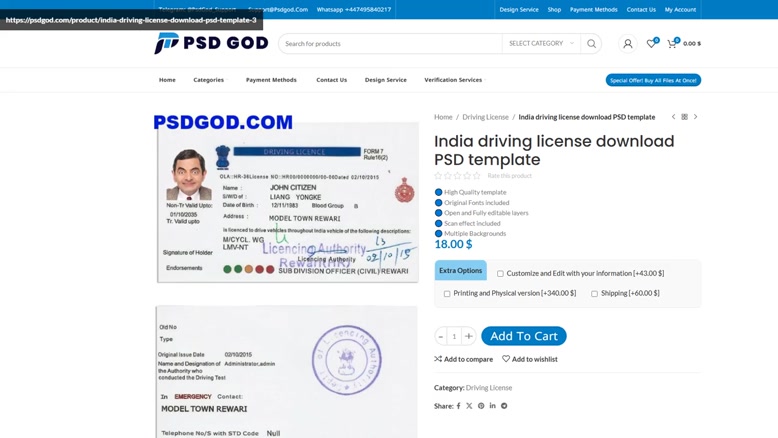Viewport: 778px width, 438px height.
Task: Share product on LinkedIn
Action: 492,406
